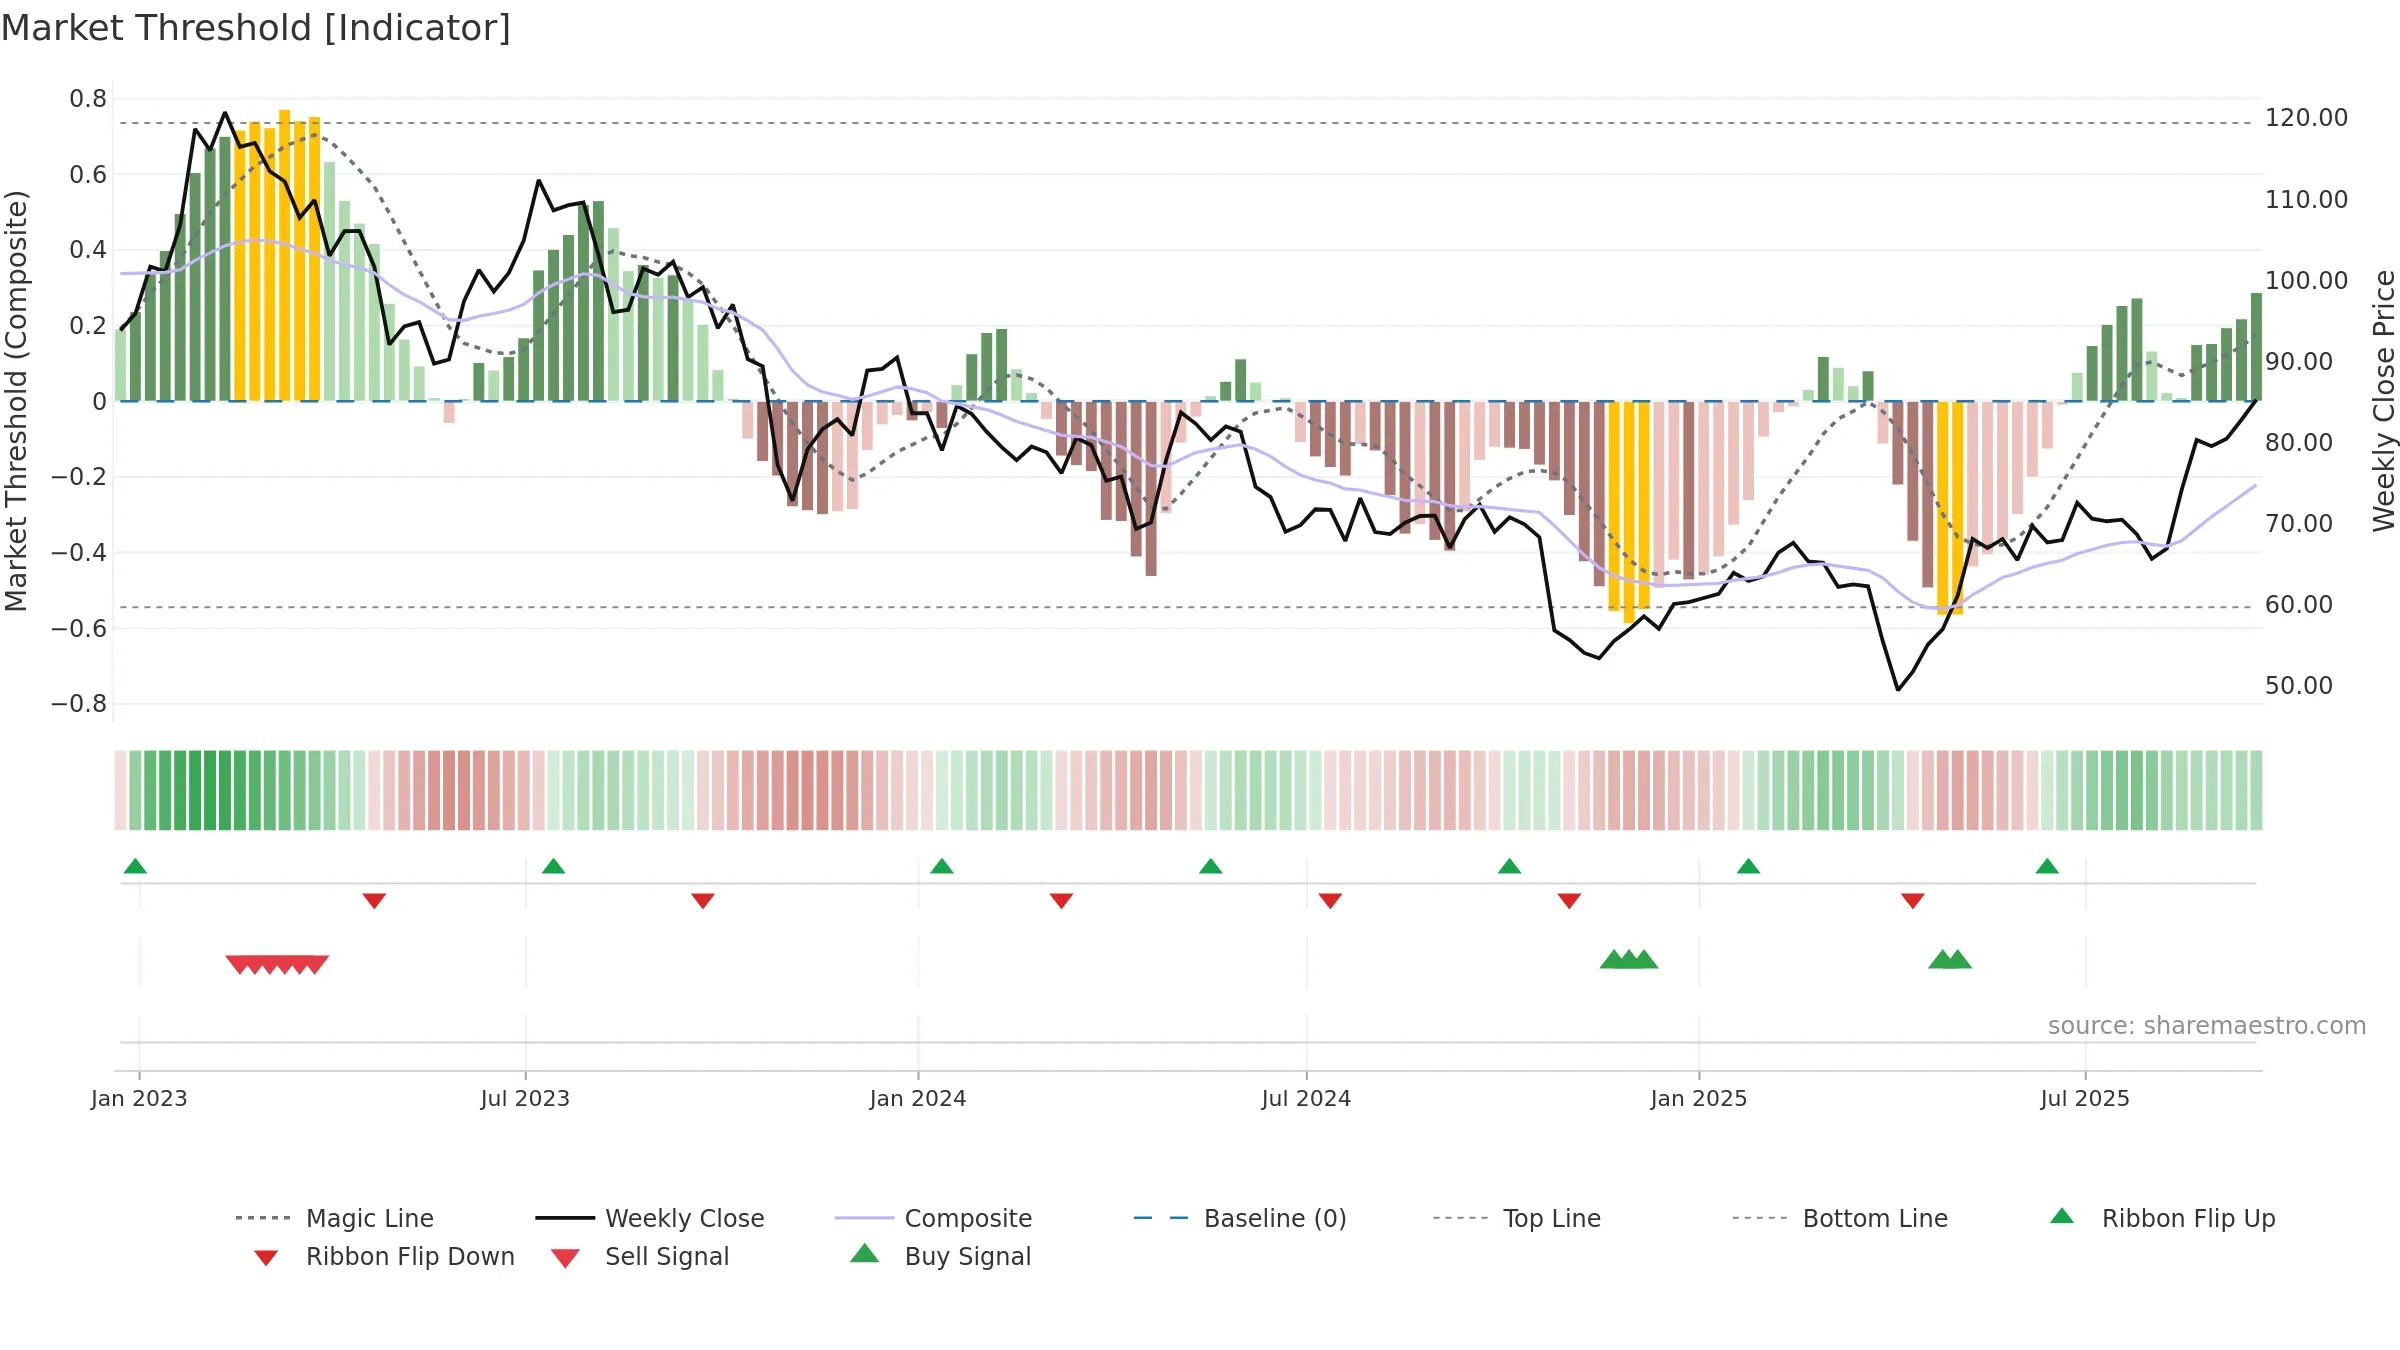Click the Ribbon Flip Up marker at Jan 2023
This screenshot has width=2400, height=1350.
click(x=135, y=866)
